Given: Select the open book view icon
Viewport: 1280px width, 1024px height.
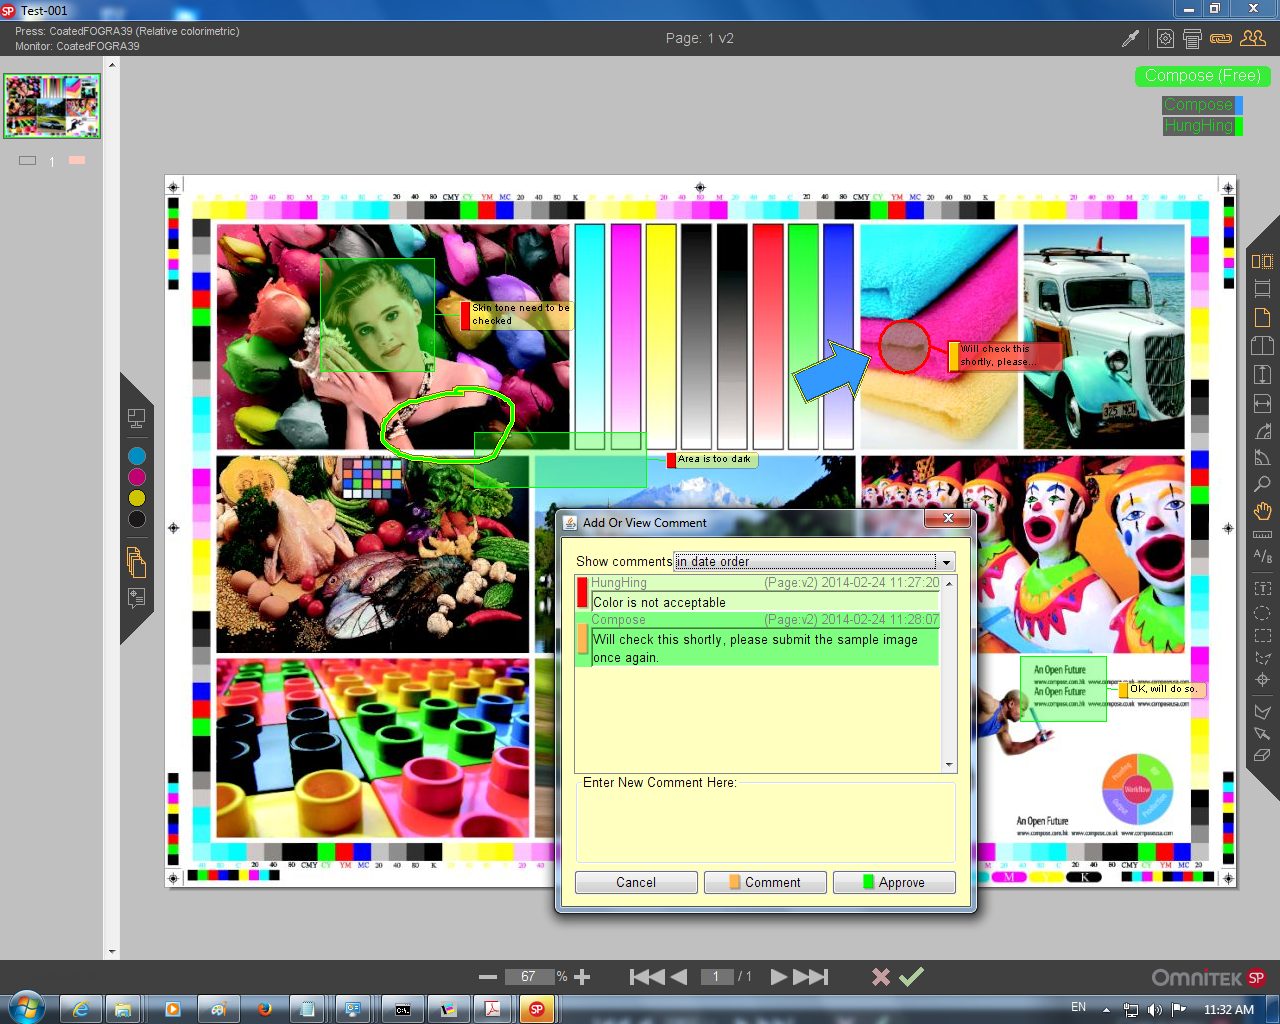Looking at the screenshot, I should tap(1262, 345).
